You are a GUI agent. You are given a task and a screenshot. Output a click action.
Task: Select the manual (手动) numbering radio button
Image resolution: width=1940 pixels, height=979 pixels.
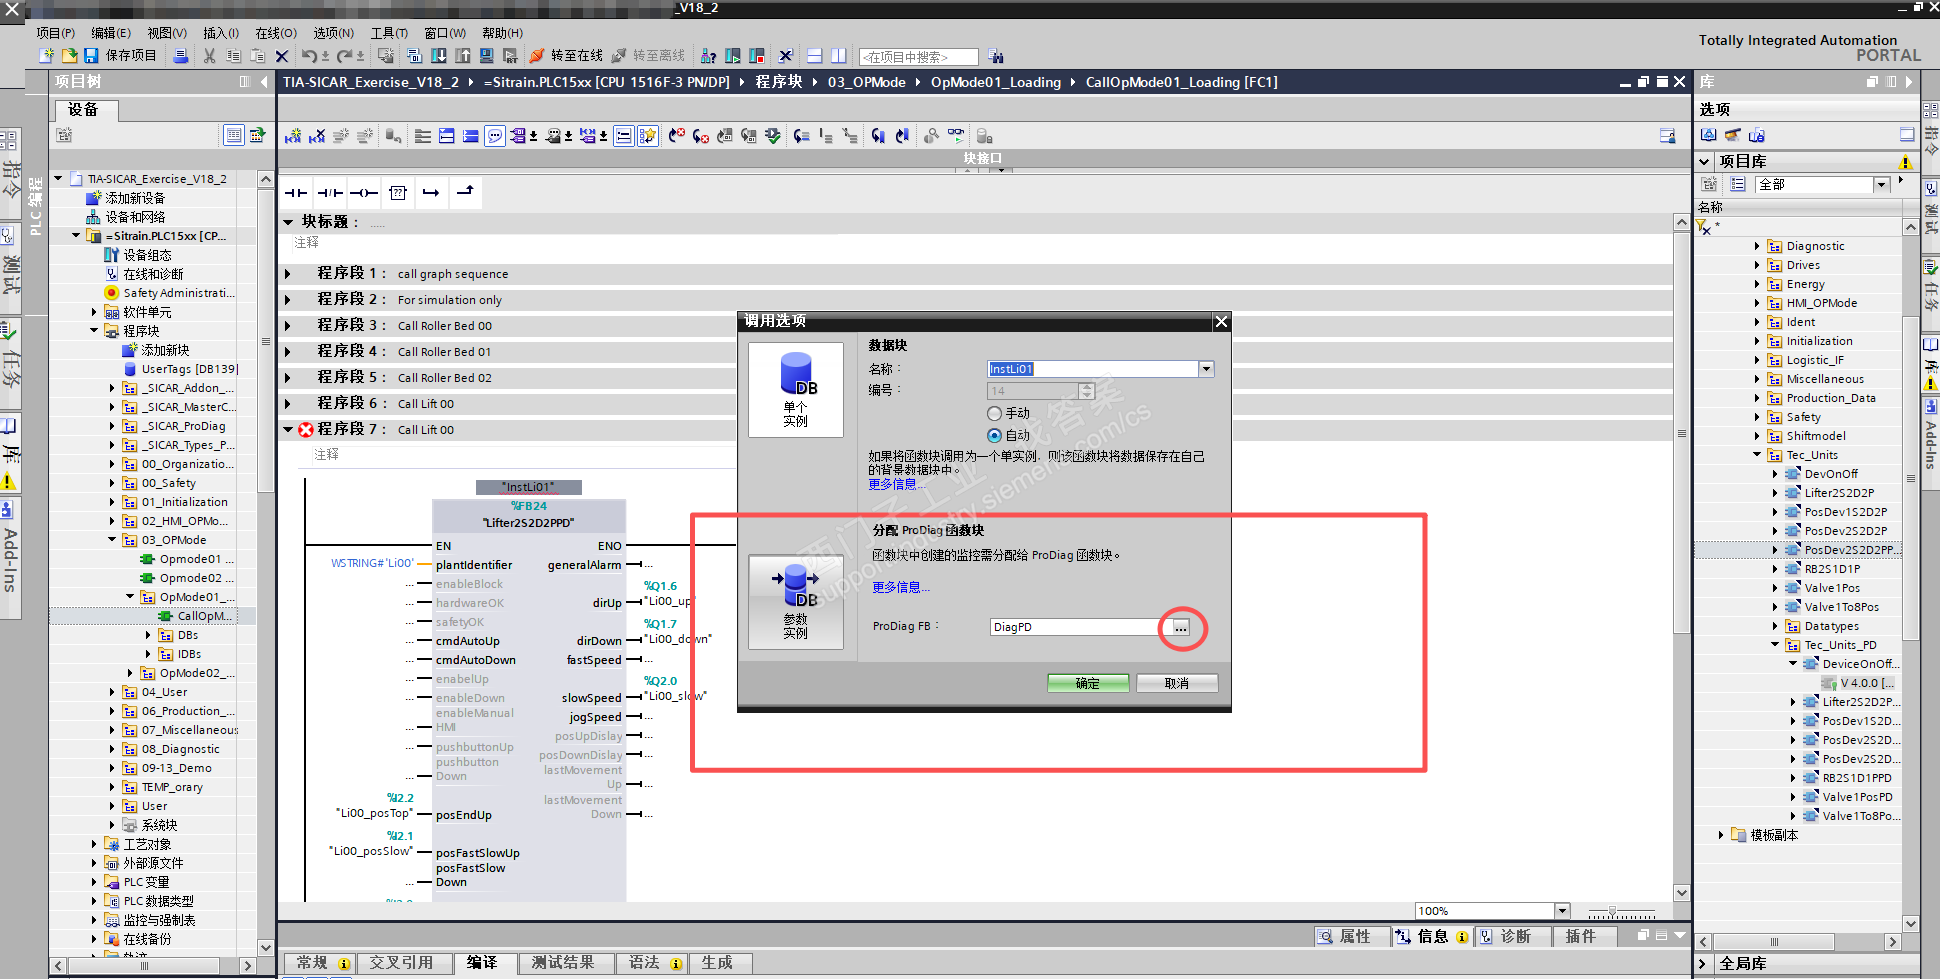pos(994,414)
